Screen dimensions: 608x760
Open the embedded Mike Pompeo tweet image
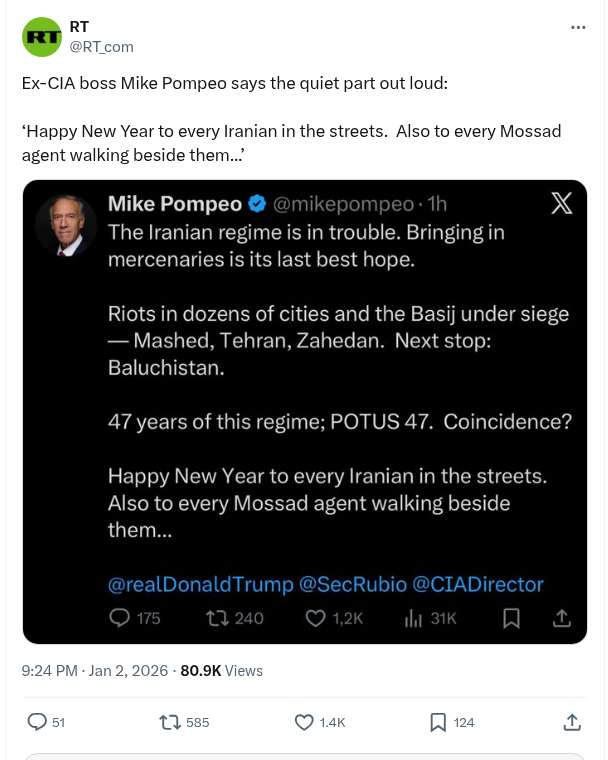304,410
